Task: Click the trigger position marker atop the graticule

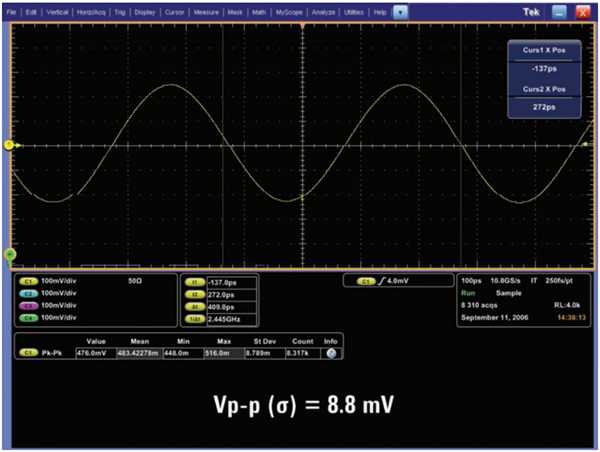Action: pyautogui.click(x=303, y=26)
